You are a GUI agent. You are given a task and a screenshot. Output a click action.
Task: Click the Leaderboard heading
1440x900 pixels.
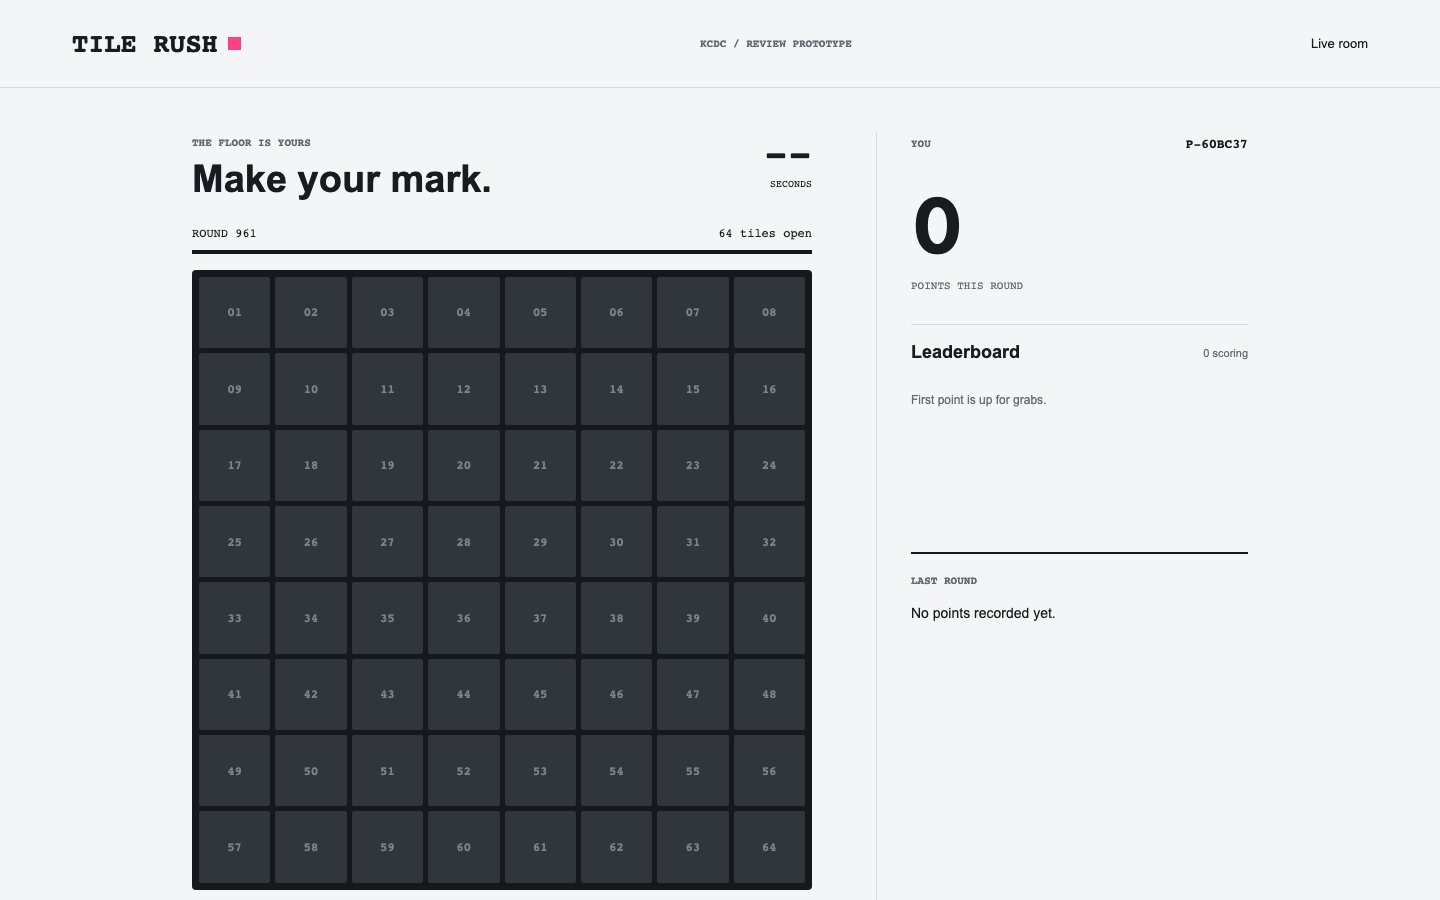[x=965, y=352]
